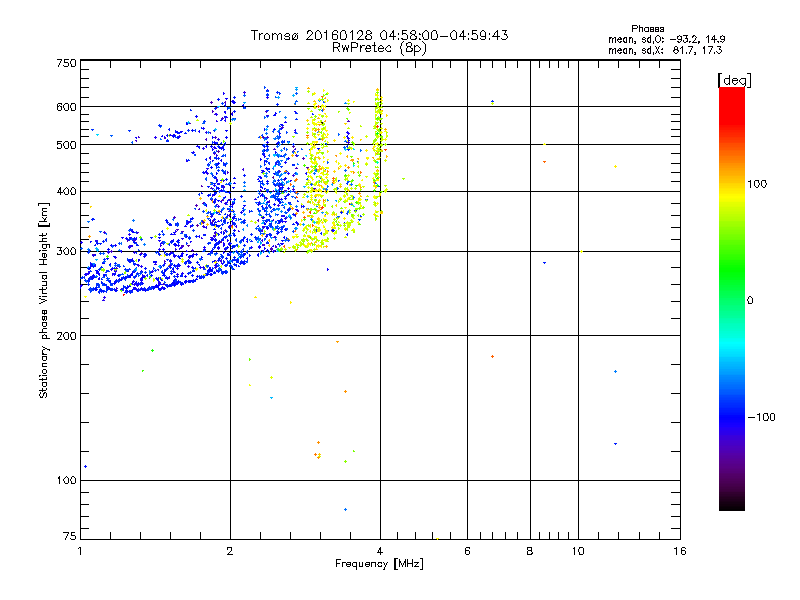
Task: Click the colorbar label "0"
Action: (750, 300)
